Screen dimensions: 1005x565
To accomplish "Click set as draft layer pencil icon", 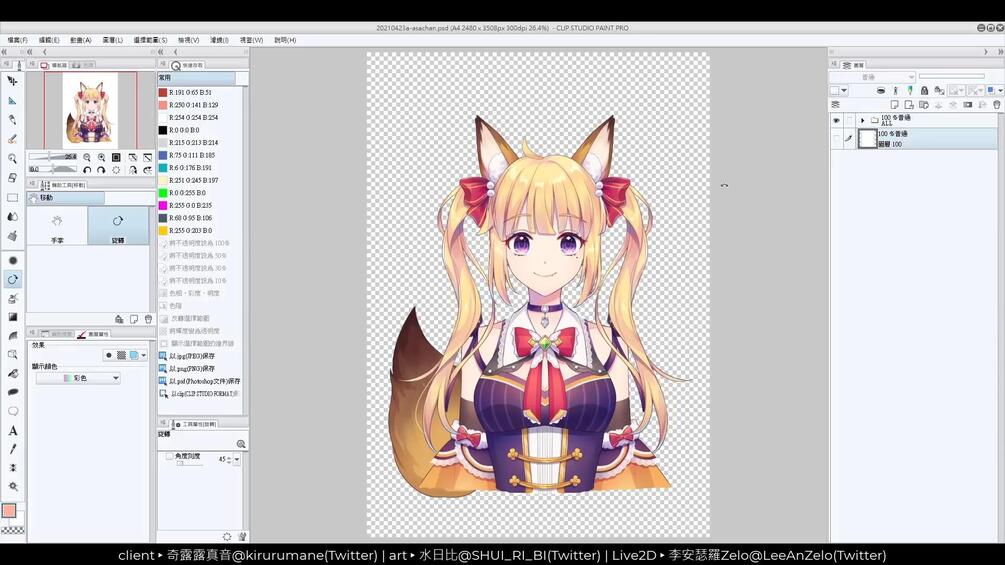I will coord(909,91).
